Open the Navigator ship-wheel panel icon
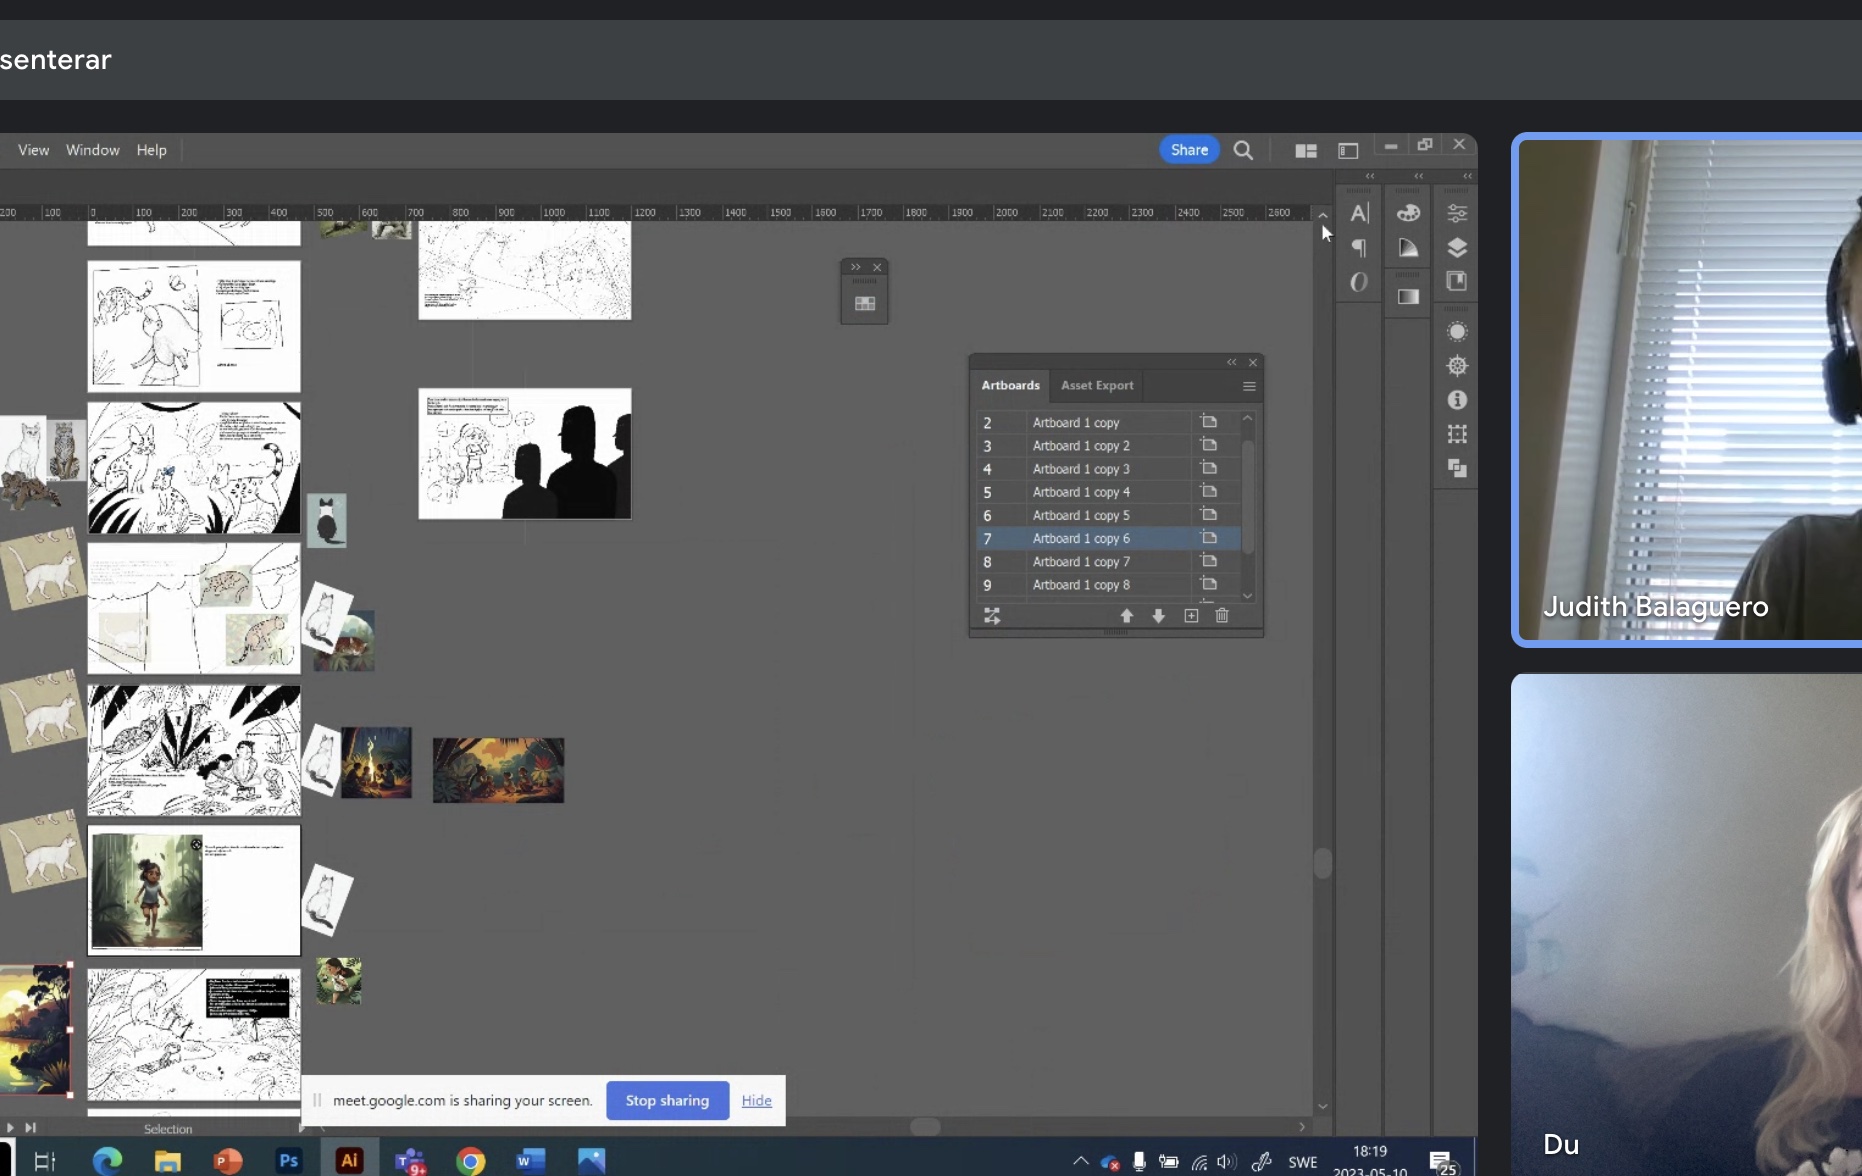The width and height of the screenshot is (1862, 1176). 1457,366
